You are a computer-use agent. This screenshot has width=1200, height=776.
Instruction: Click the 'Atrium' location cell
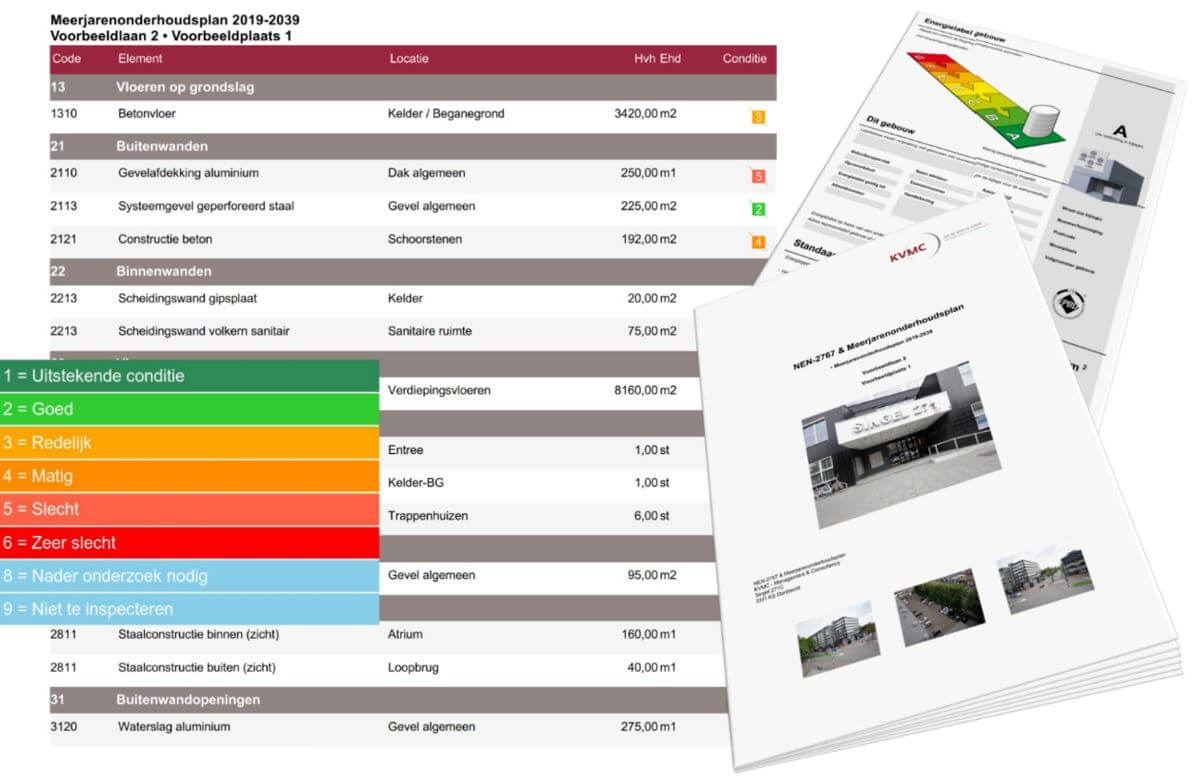tap(406, 634)
